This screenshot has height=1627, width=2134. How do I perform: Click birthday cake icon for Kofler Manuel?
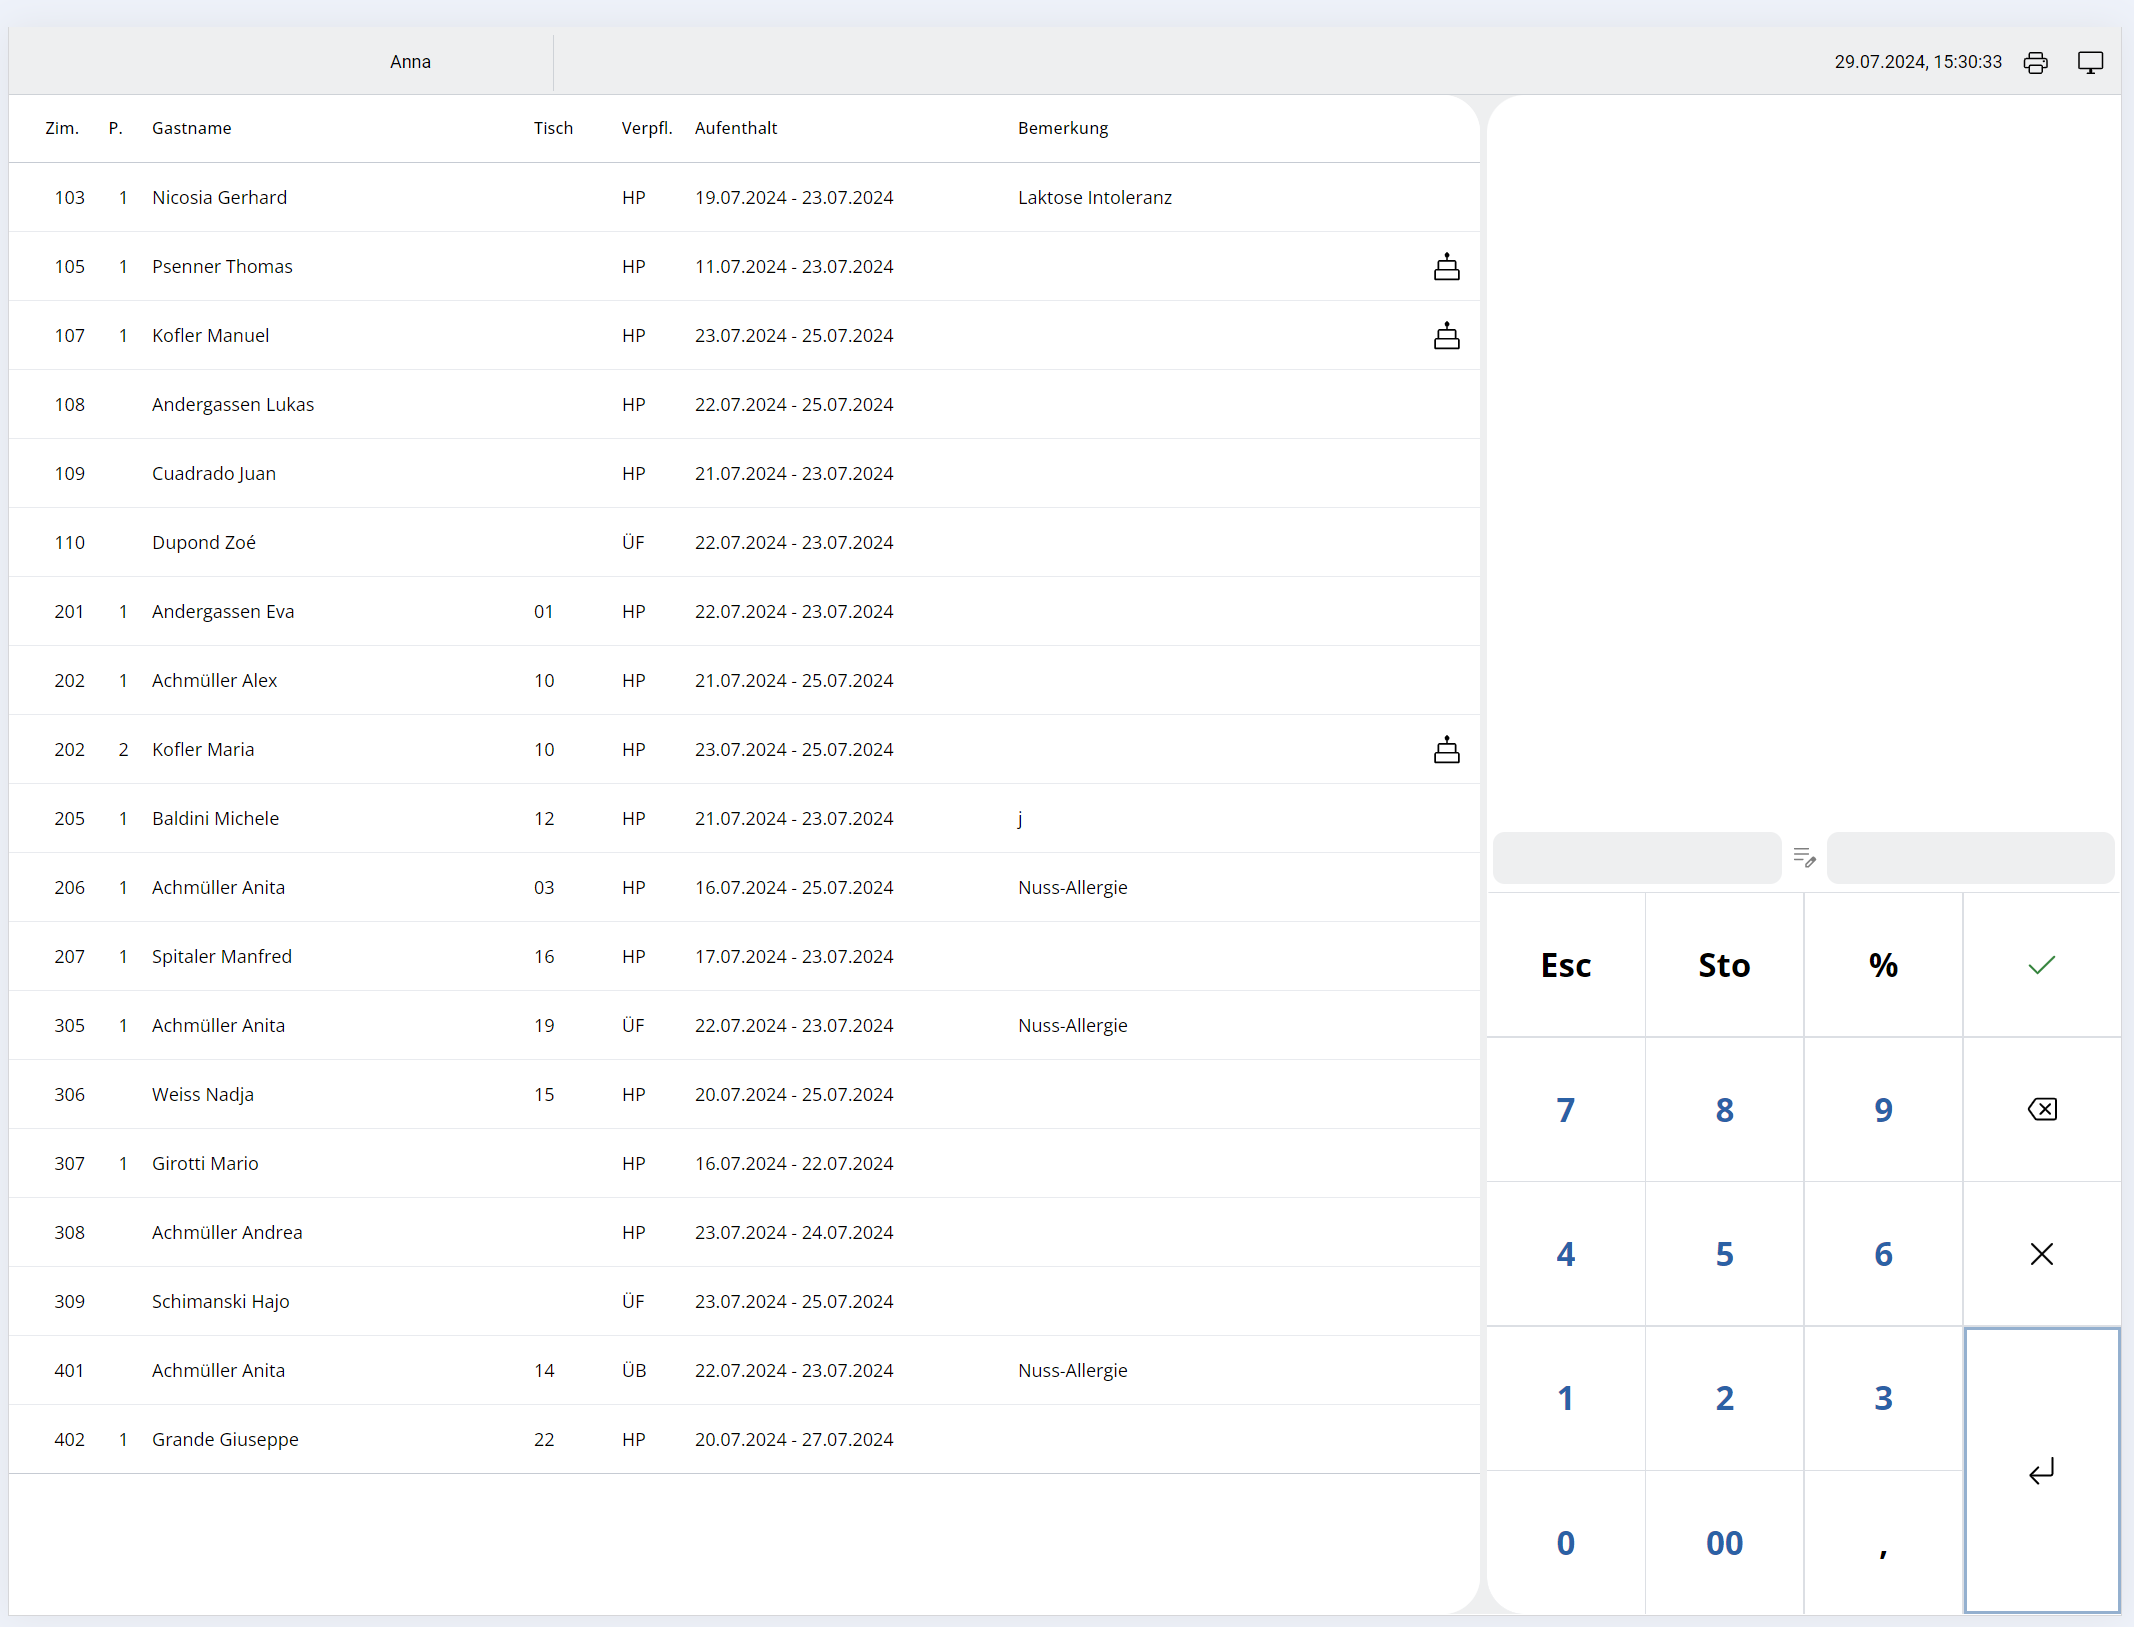pyautogui.click(x=1446, y=336)
